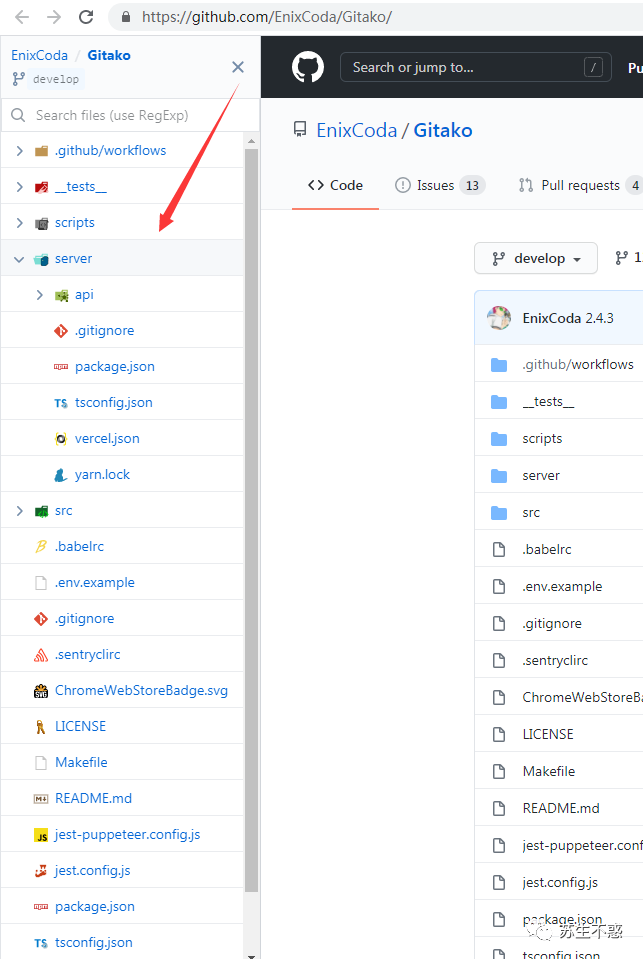Open the develop branch dropdown
The width and height of the screenshot is (643, 959).
(x=536, y=258)
